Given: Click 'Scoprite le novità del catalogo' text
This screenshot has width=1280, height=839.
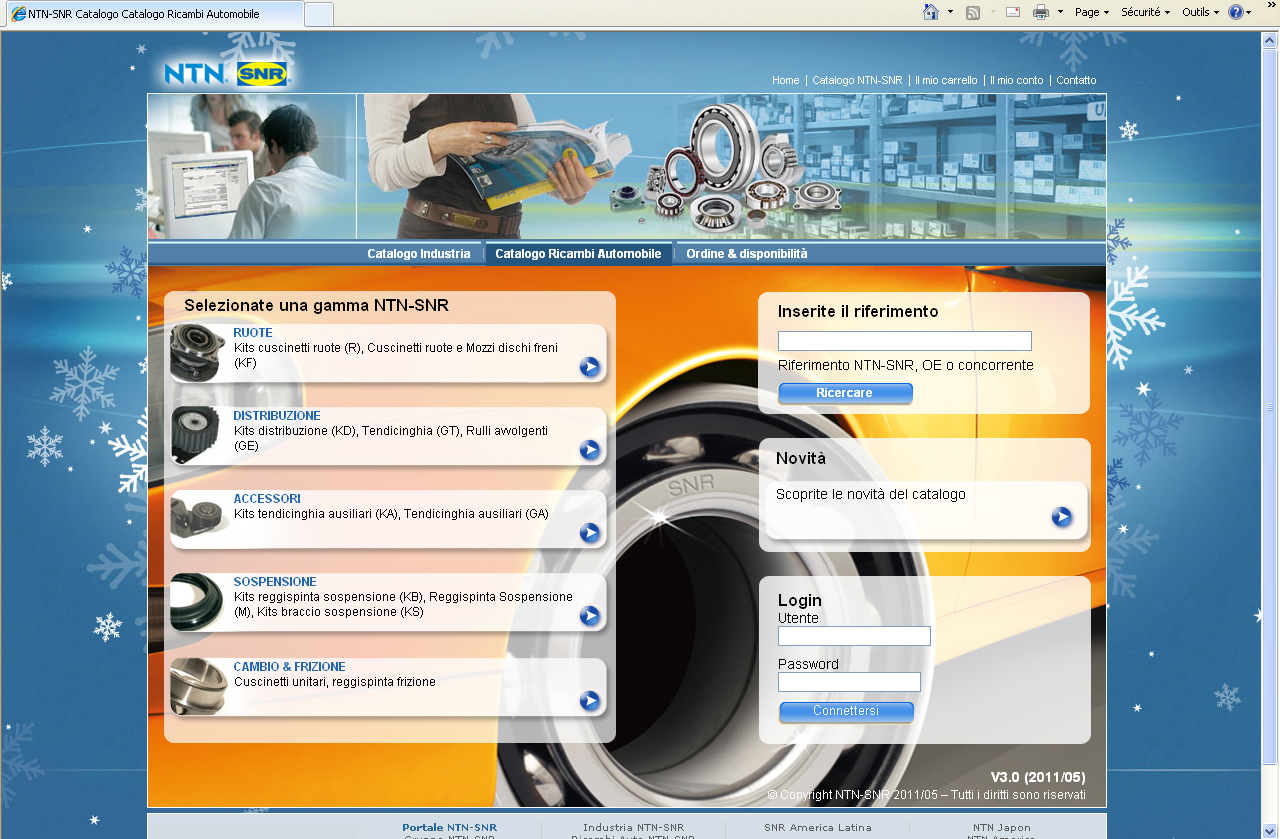Looking at the screenshot, I should coord(871,494).
